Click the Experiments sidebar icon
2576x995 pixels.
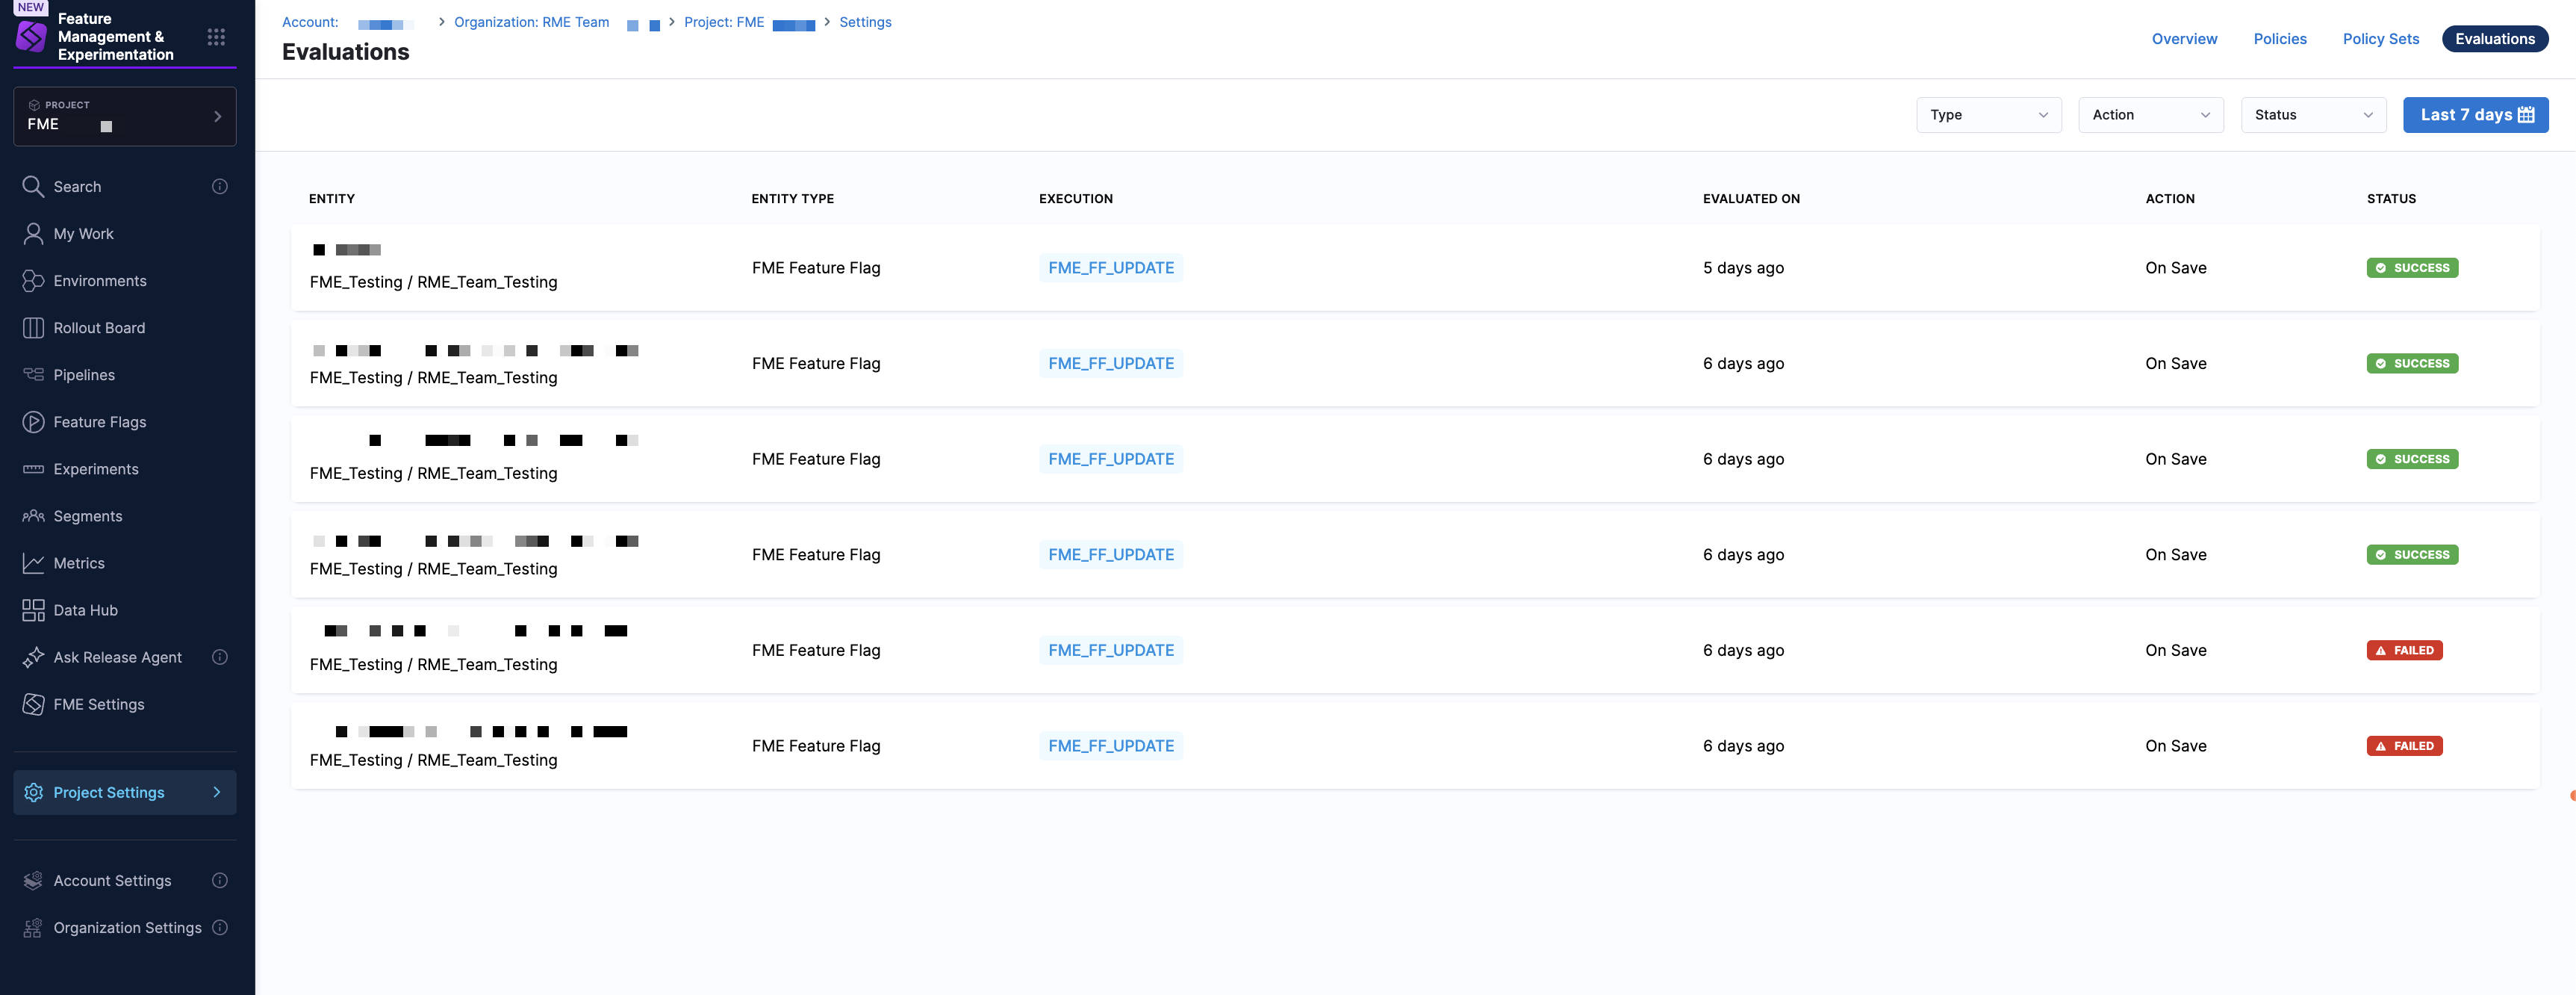click(x=33, y=469)
